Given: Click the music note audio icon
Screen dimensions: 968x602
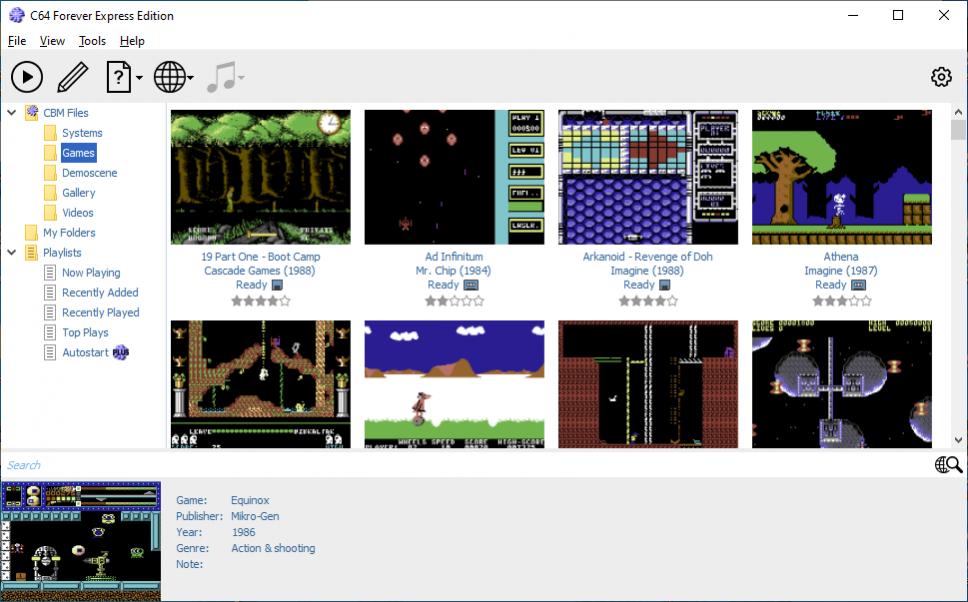Looking at the screenshot, I should (222, 76).
